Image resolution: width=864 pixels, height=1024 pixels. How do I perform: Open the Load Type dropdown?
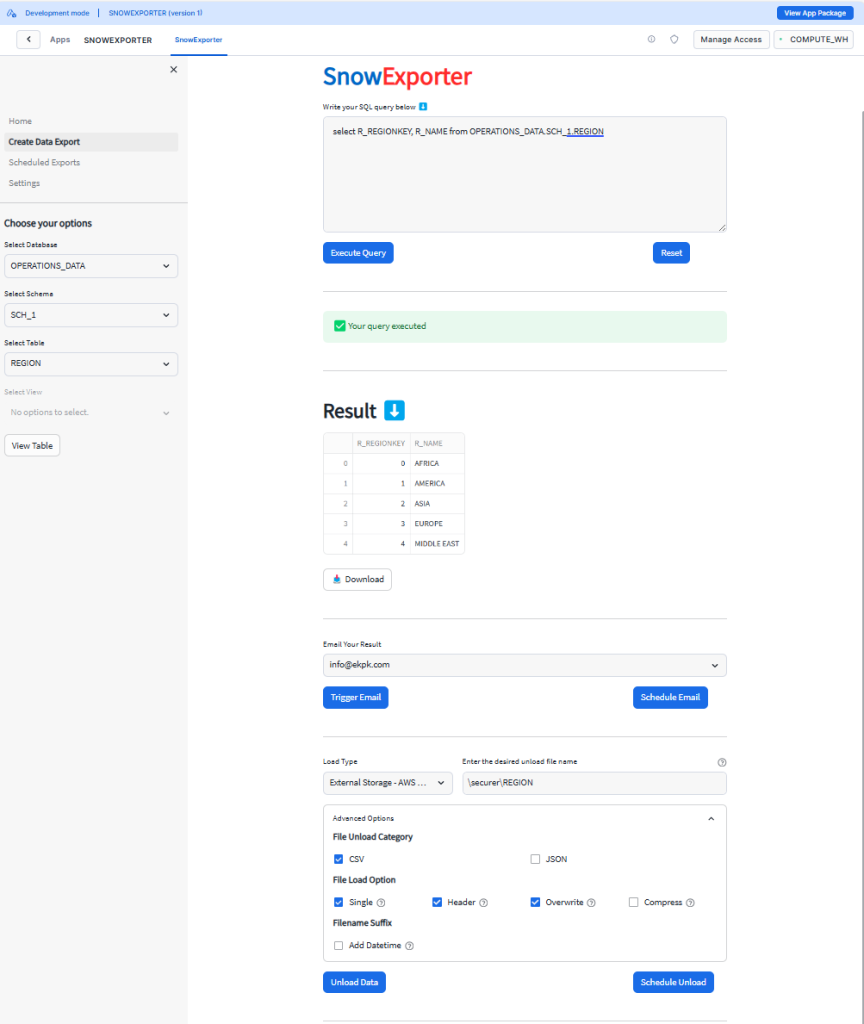(x=388, y=783)
